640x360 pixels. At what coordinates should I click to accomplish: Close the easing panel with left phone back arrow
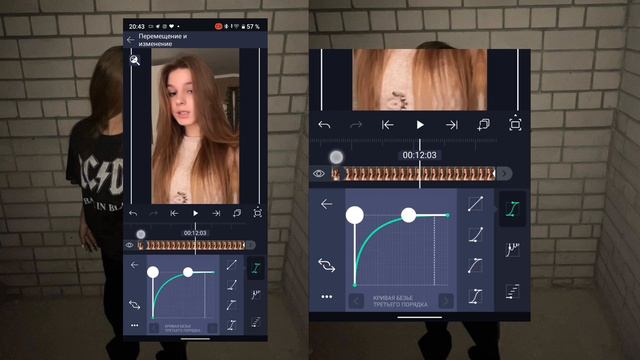134,265
